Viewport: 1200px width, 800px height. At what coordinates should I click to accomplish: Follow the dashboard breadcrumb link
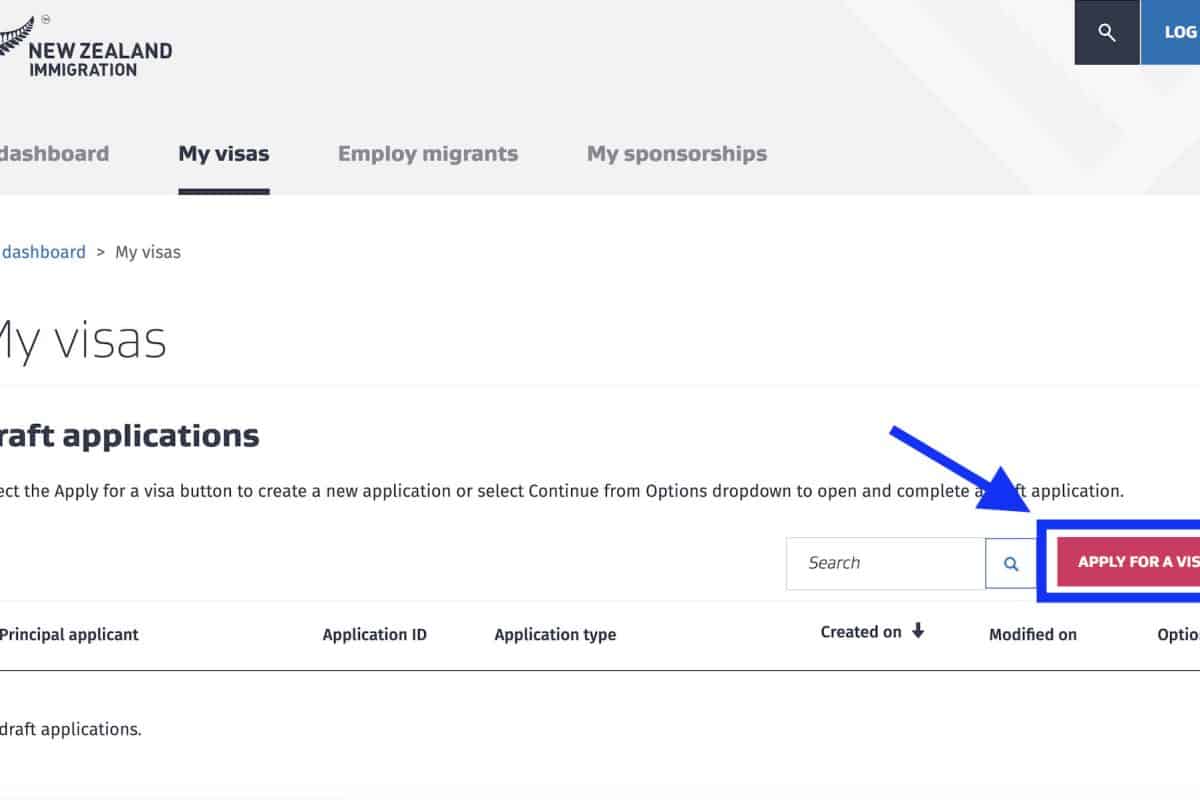coord(43,252)
